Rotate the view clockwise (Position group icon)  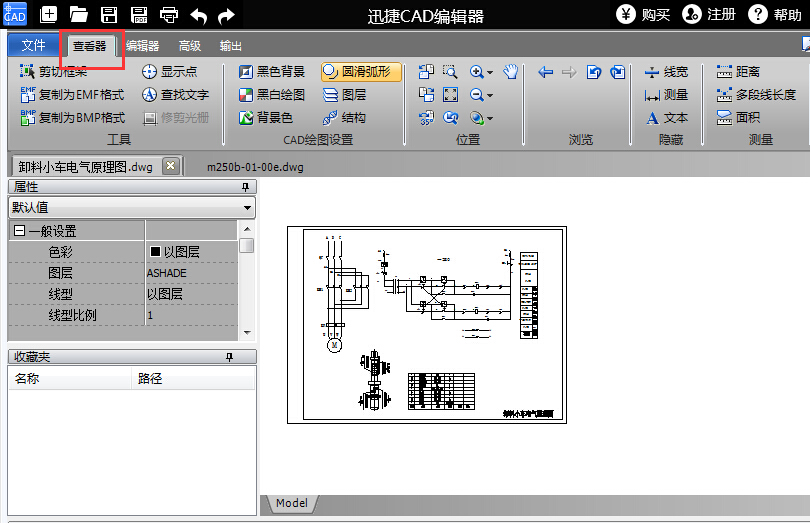tap(426, 95)
